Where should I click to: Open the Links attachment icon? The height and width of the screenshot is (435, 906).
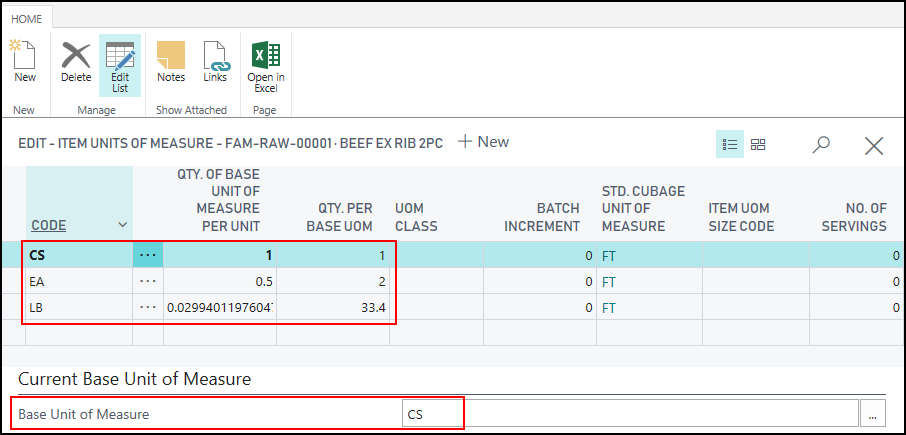pyautogui.click(x=215, y=61)
